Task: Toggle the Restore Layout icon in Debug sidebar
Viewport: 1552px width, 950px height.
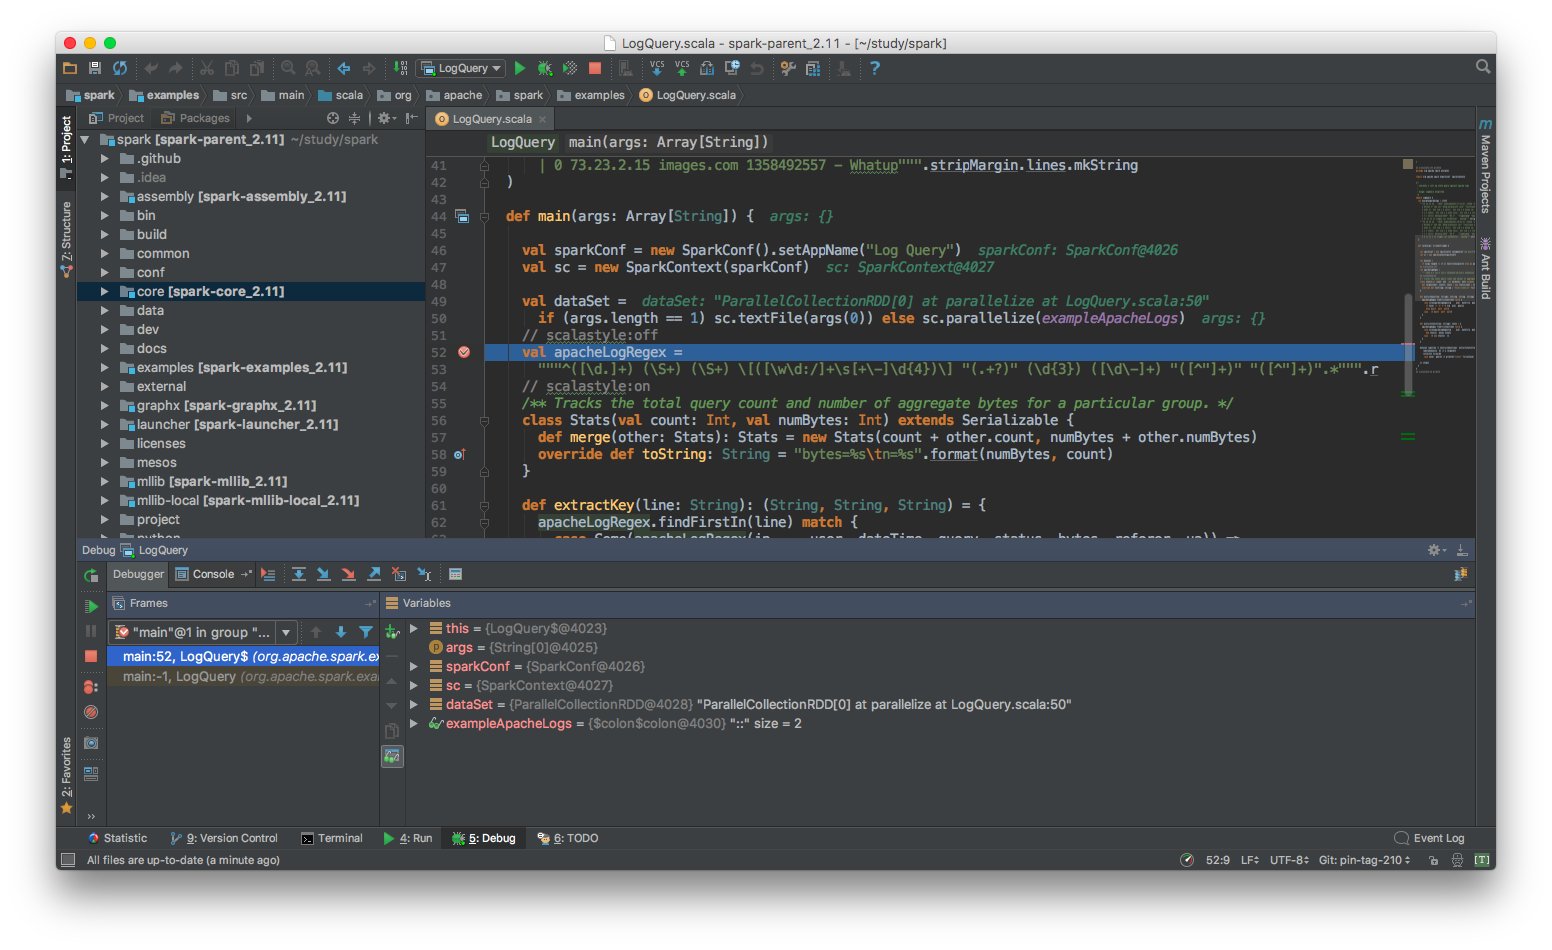Action: [x=91, y=773]
